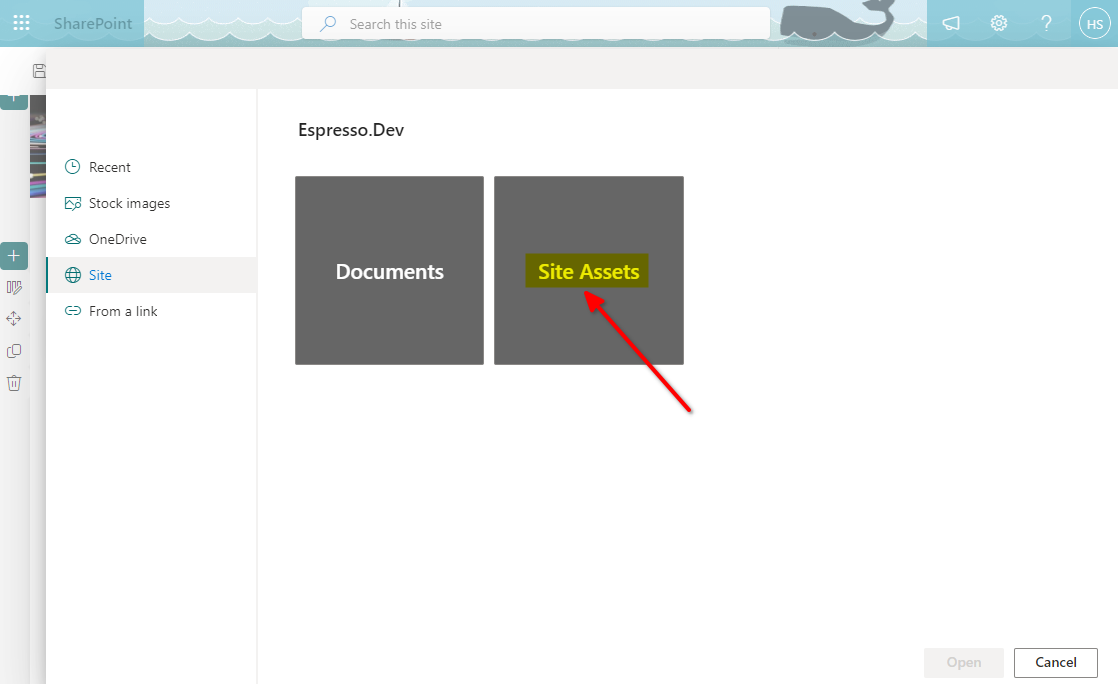This screenshot has height=684, width=1118.
Task: Open the app launcher waffle icon
Action: click(x=21, y=24)
